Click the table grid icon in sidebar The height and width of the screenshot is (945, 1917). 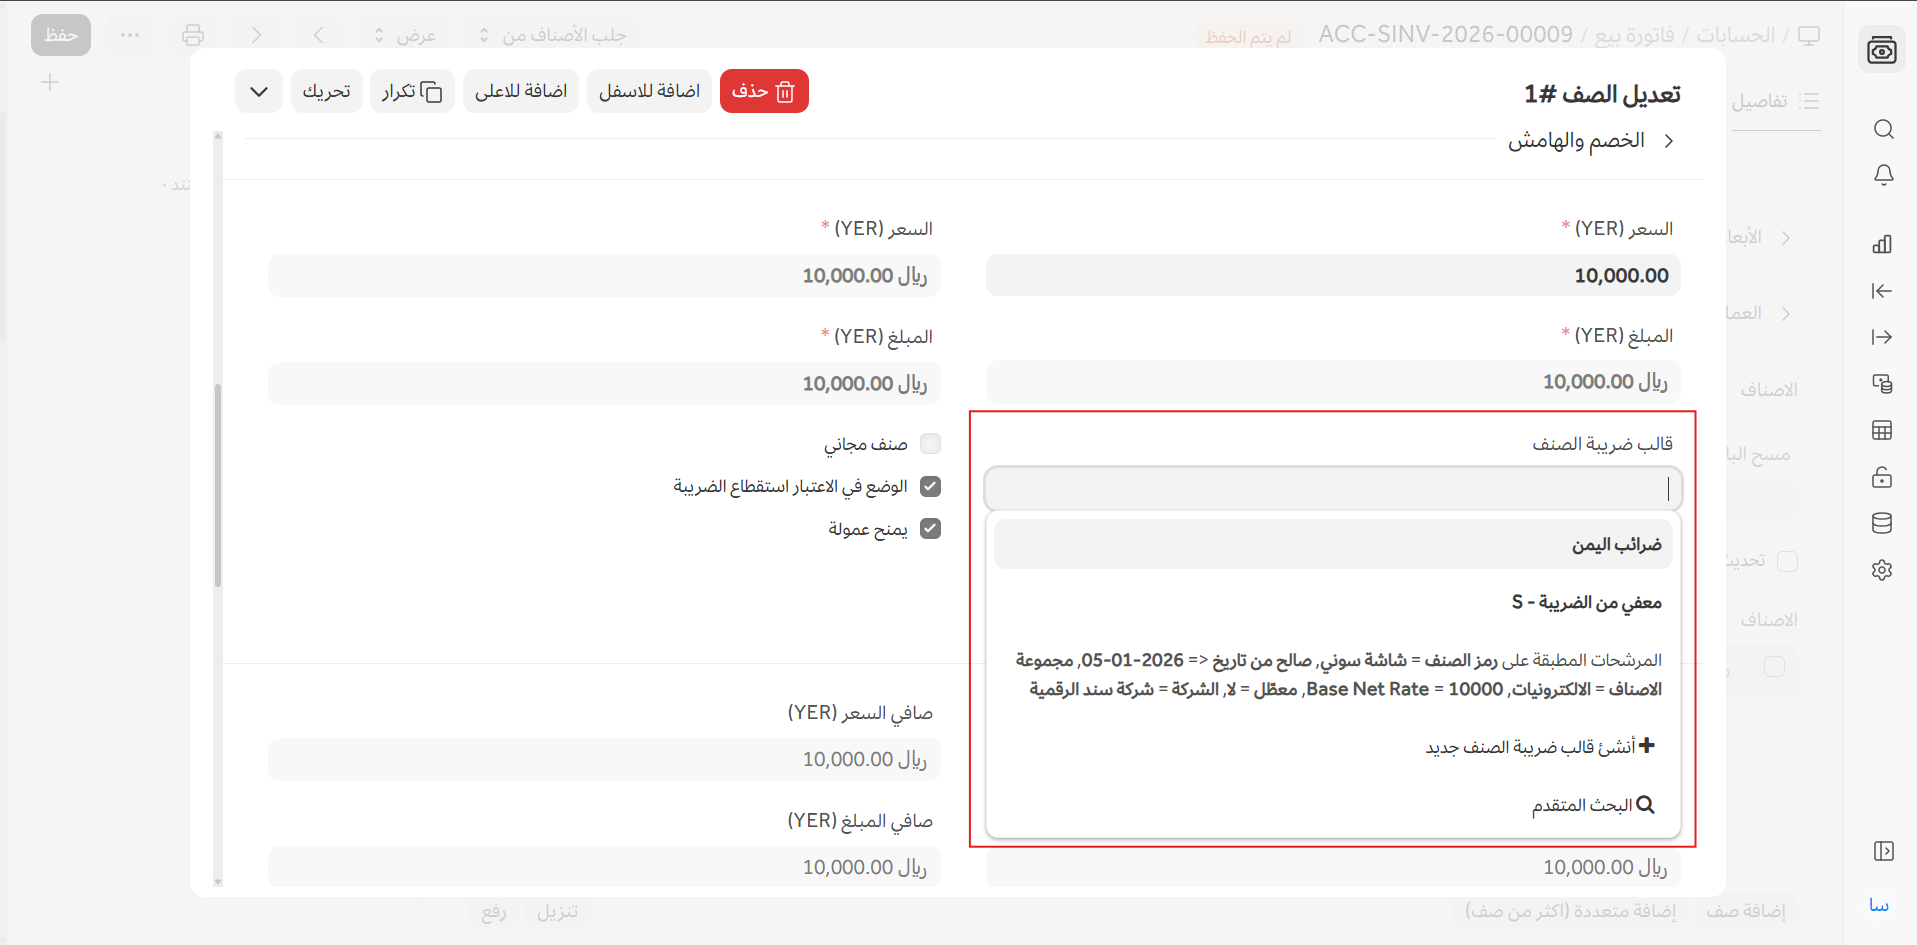point(1882,431)
